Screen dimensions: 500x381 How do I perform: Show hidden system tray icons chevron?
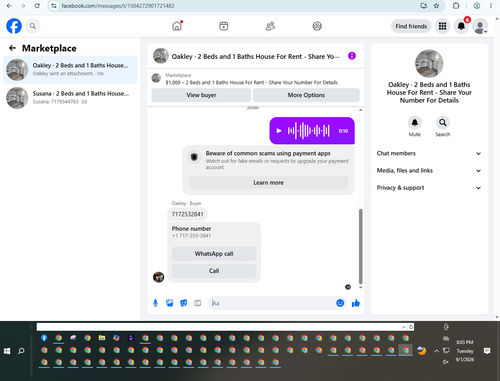tap(436, 351)
